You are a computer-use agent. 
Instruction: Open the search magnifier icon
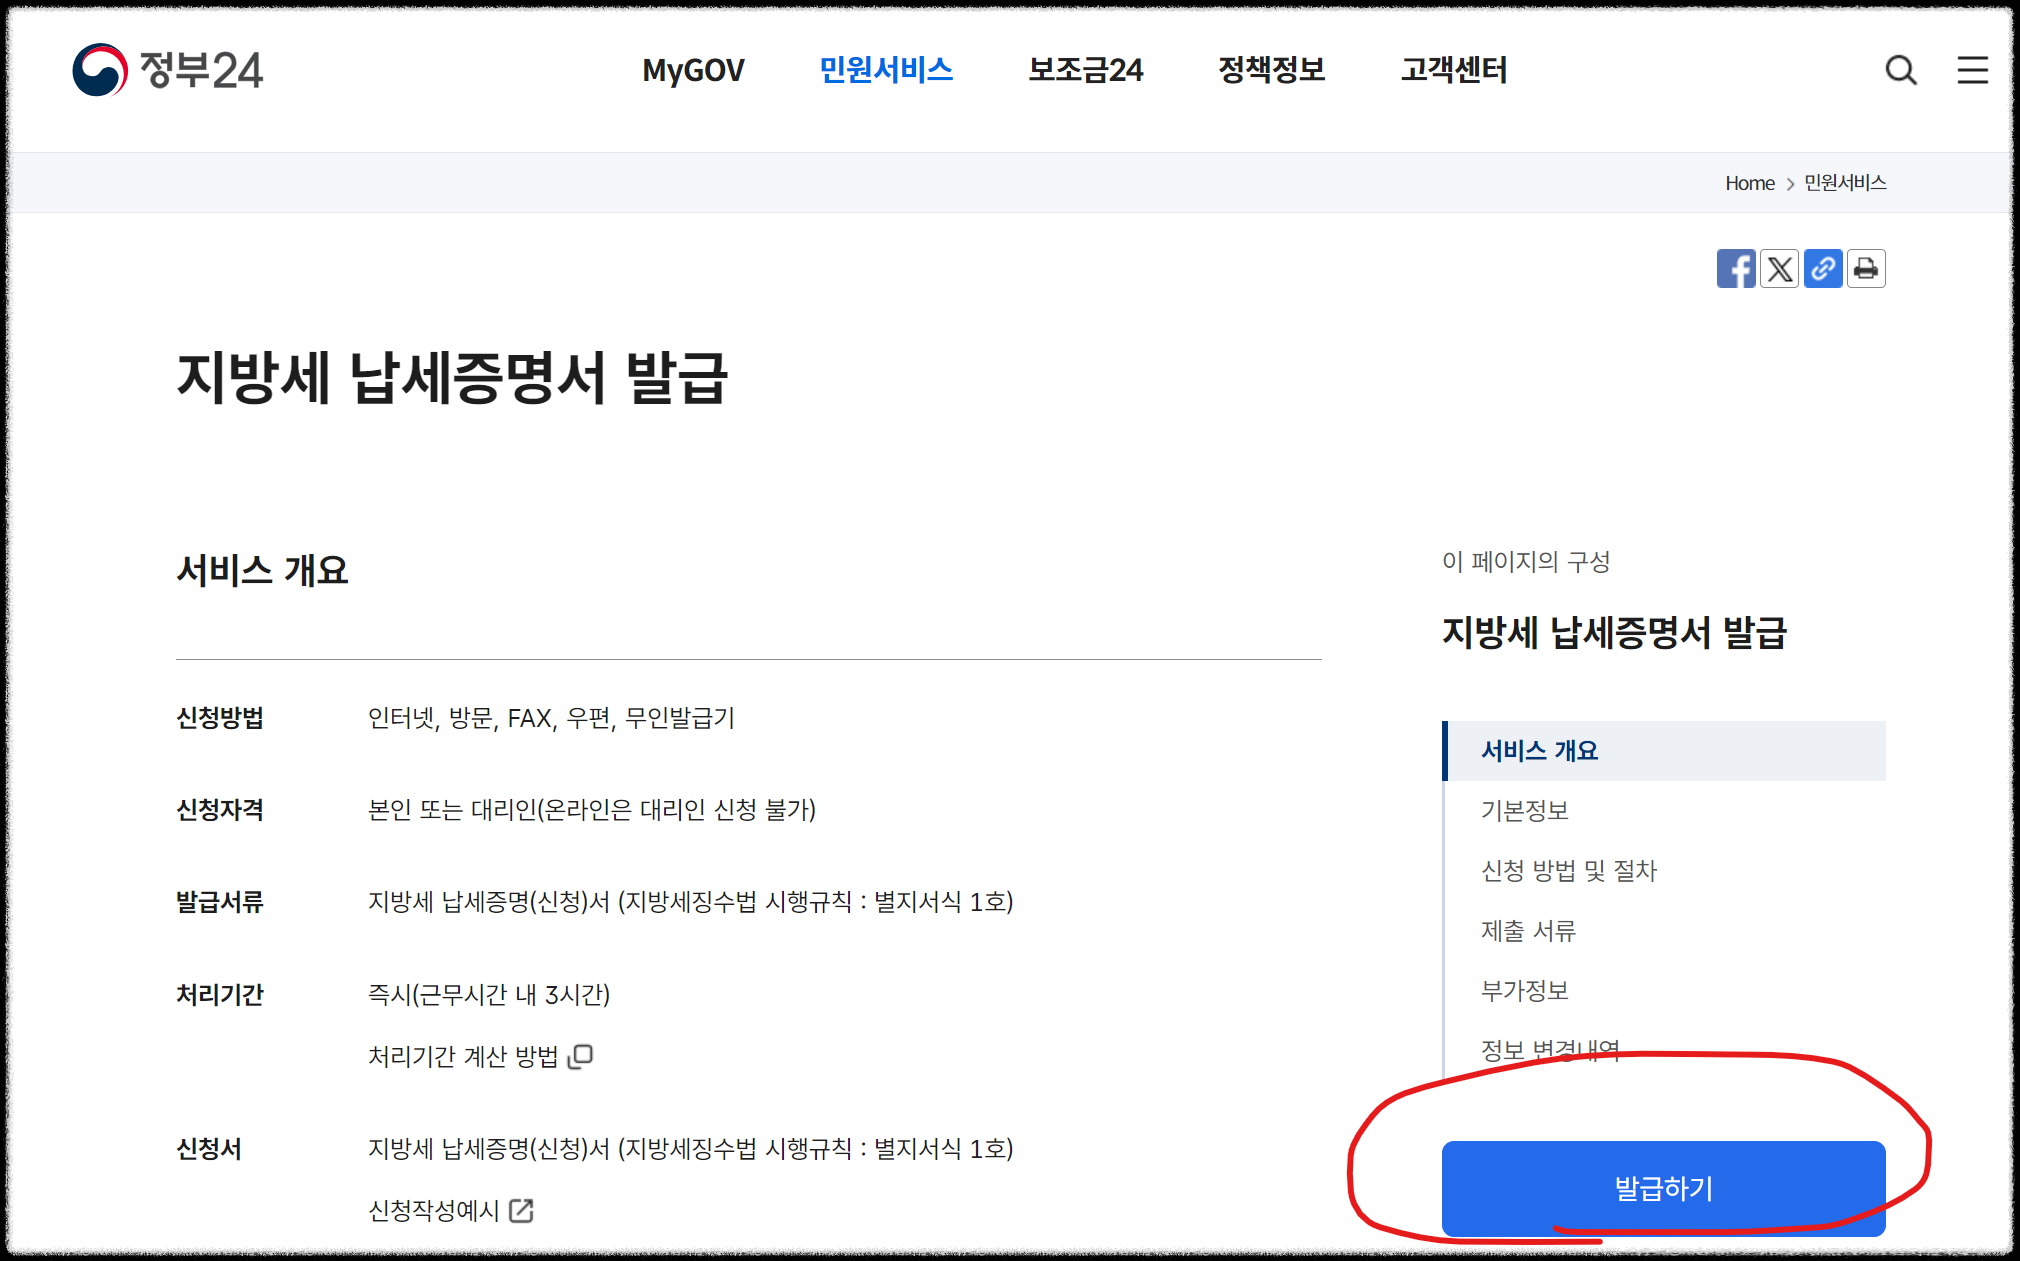tap(1900, 70)
